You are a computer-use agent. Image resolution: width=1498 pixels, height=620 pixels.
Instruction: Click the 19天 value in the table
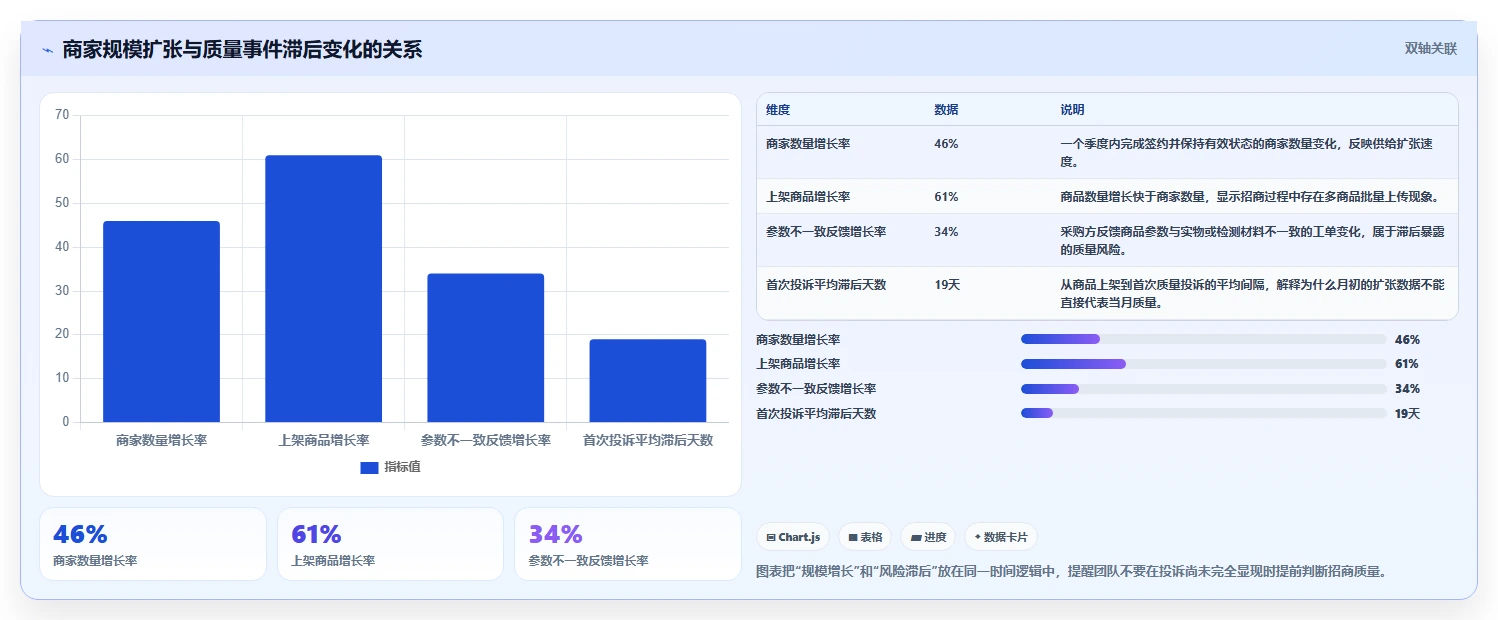[947, 285]
